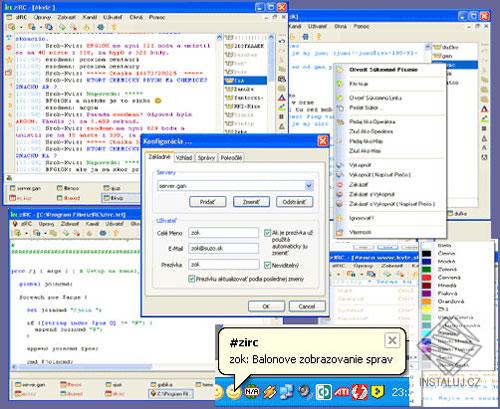Click the Cancel button in Konfigurácia dialog
500x409 pixels.
pyautogui.click(x=307, y=306)
